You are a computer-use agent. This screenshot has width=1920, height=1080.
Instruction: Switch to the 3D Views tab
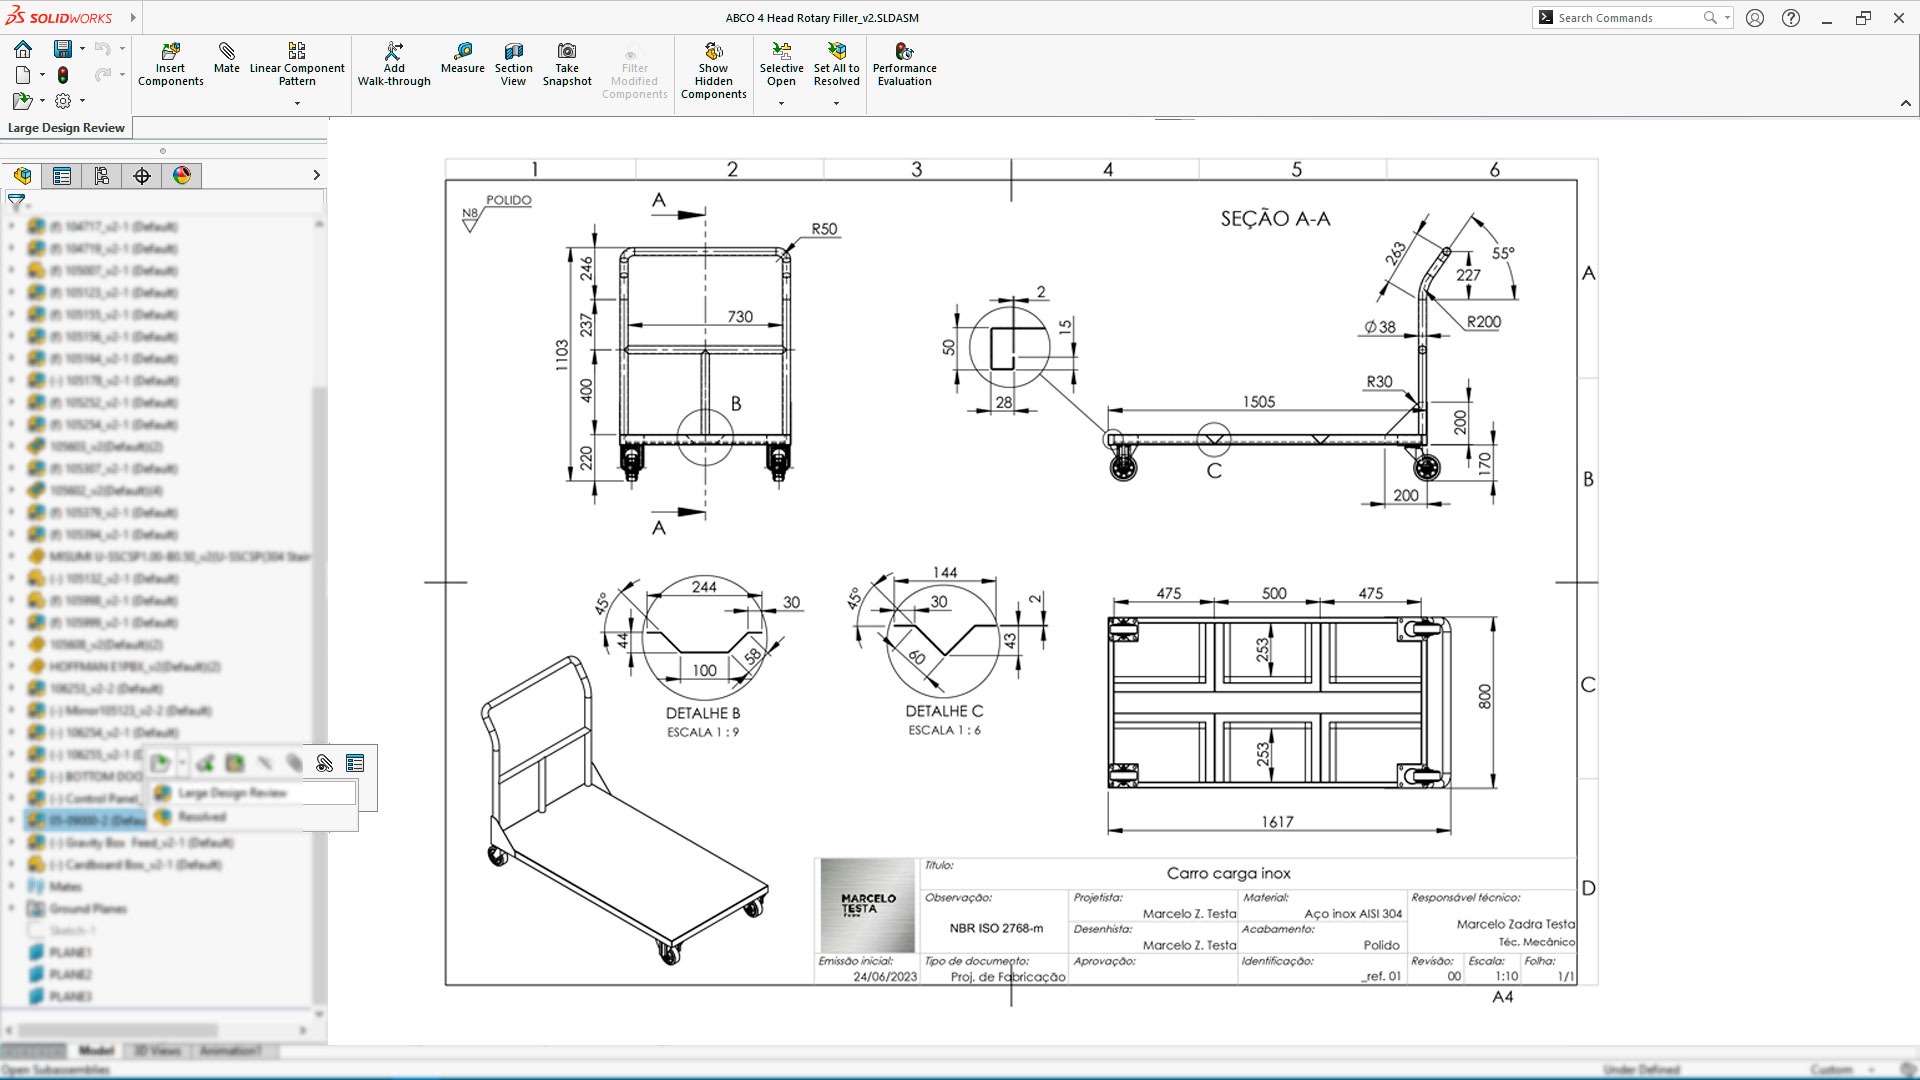157,1051
